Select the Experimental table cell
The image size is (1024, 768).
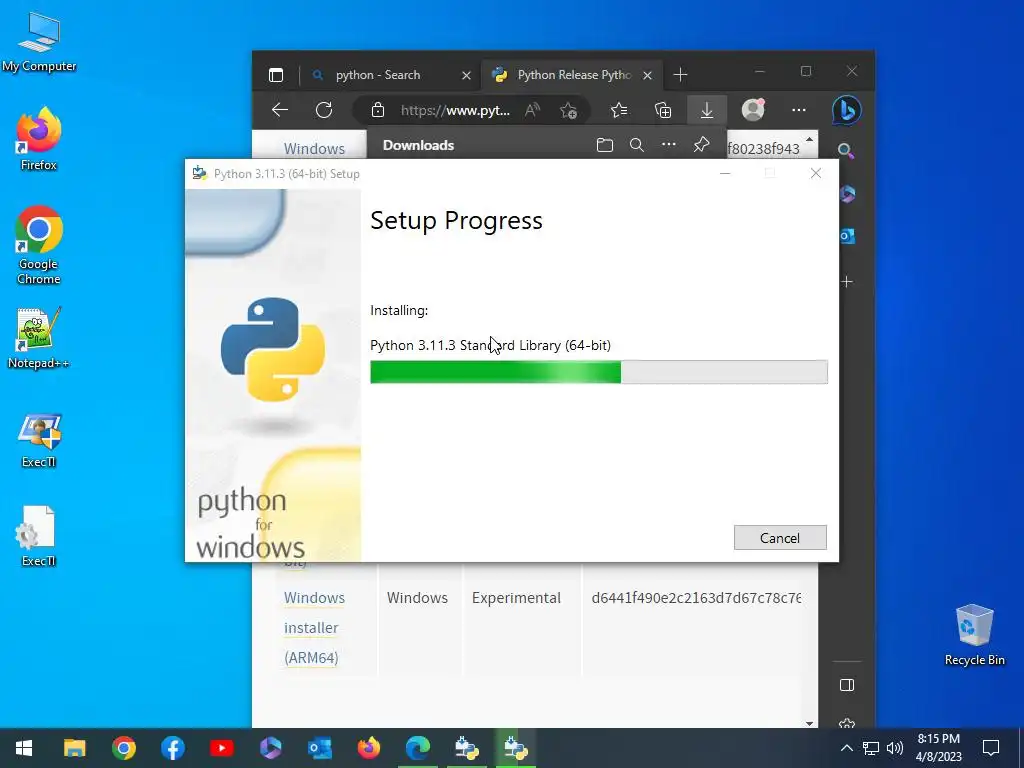click(x=516, y=598)
